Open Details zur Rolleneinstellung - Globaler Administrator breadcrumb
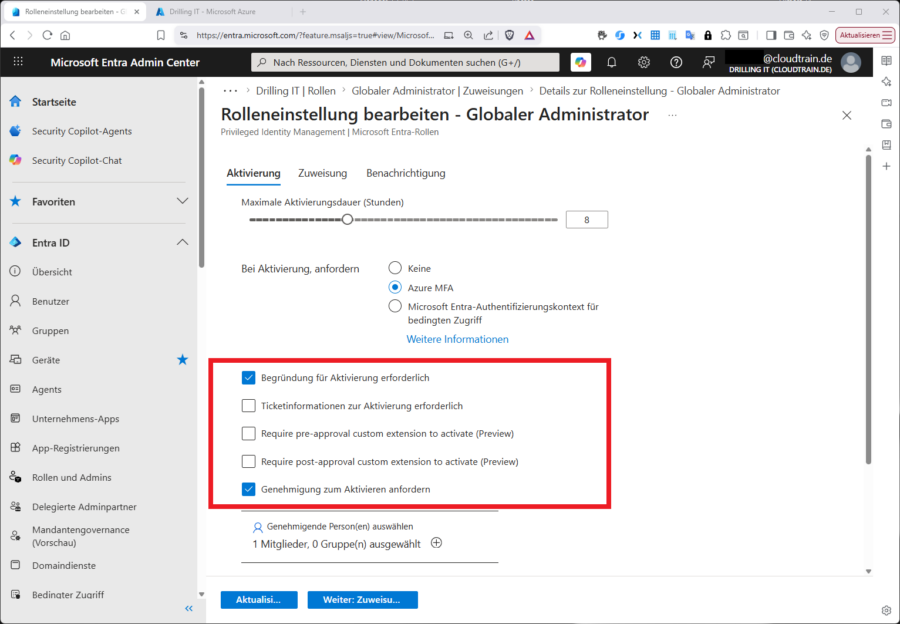The height and width of the screenshot is (624, 900). click(x=660, y=91)
